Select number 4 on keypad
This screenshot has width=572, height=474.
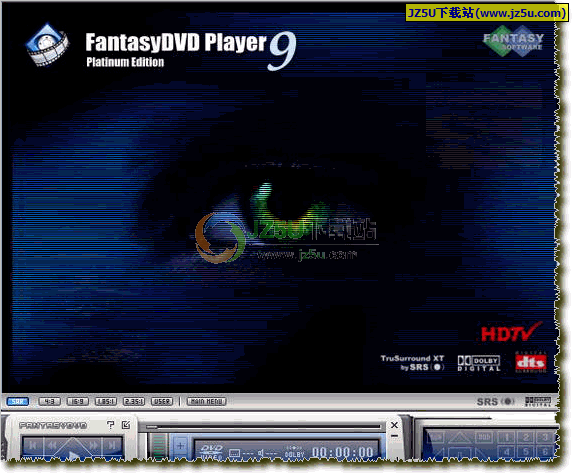[507, 452]
